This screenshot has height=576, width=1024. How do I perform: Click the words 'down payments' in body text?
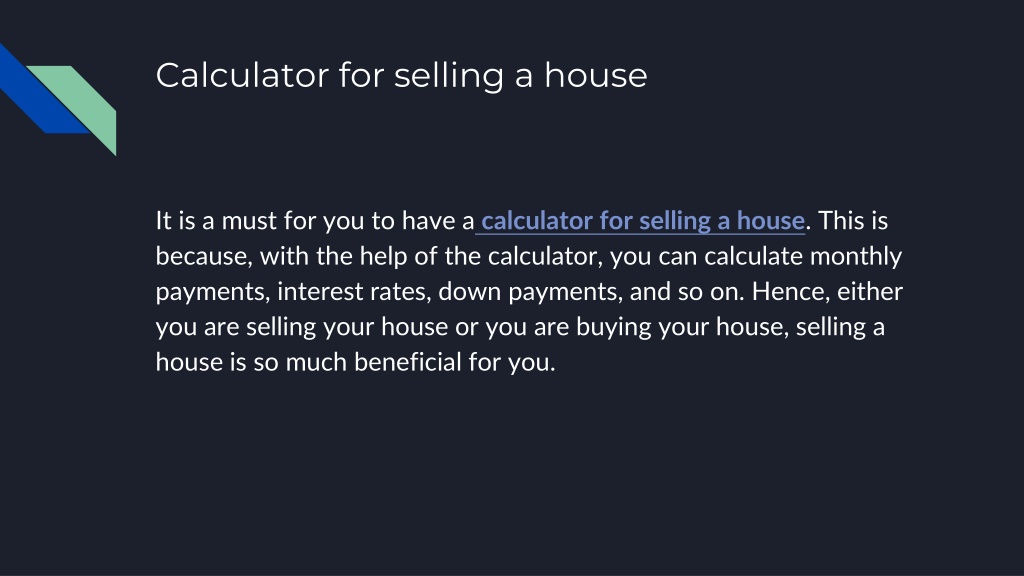point(530,292)
